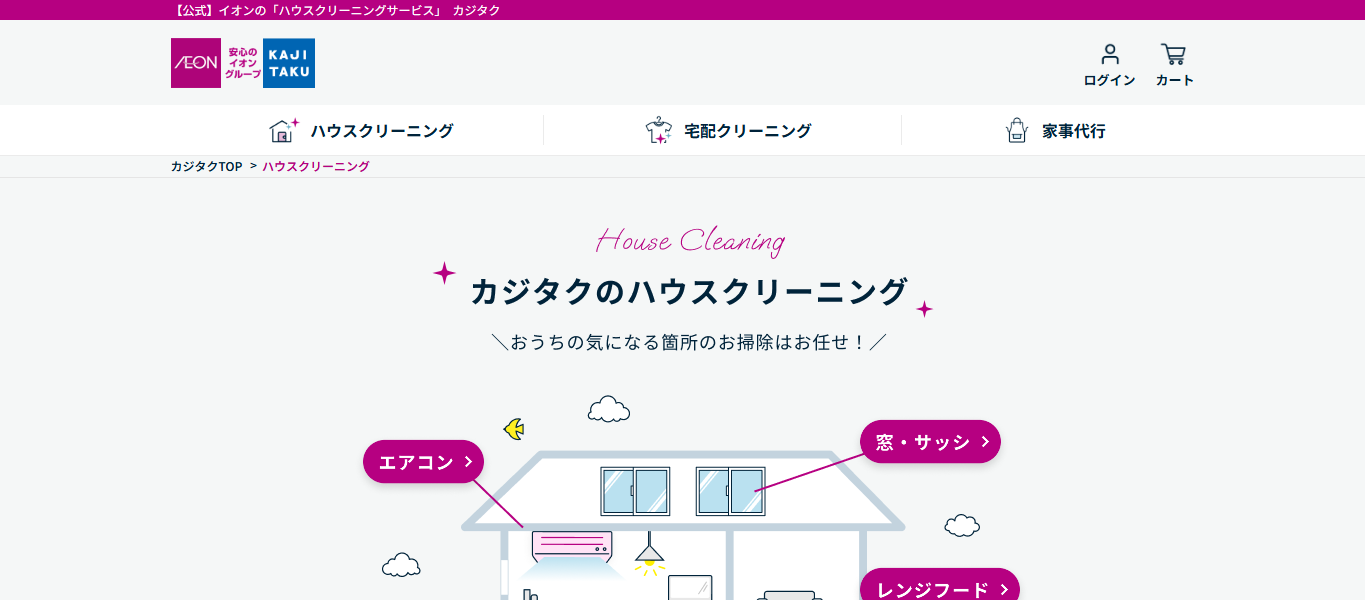Click the KAJITAKU logo
The height and width of the screenshot is (600, 1365).
[x=289, y=63]
